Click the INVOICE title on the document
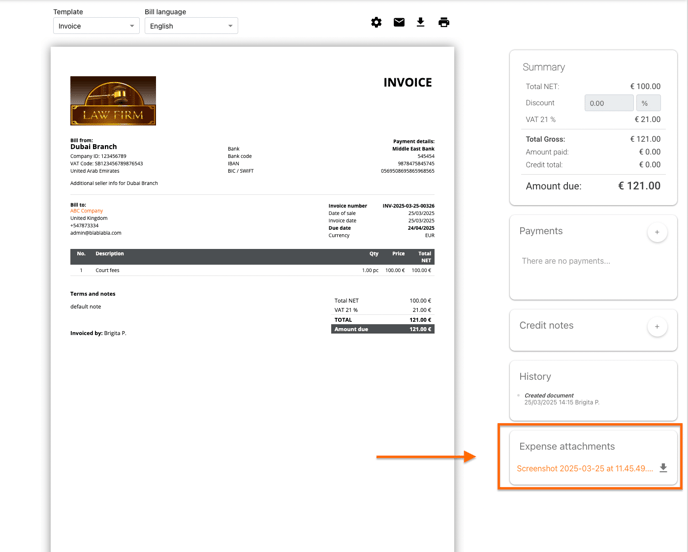Screen dimensions: 688x552 (408, 82)
